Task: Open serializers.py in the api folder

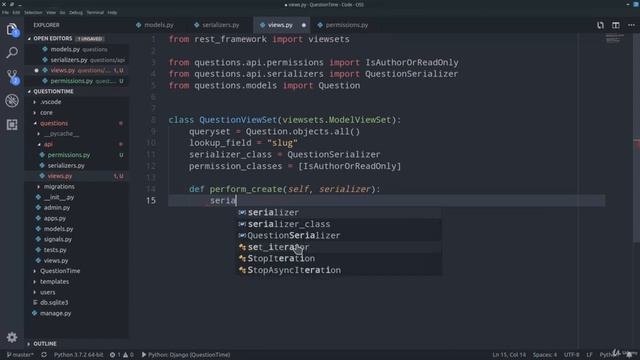Action: pyautogui.click(x=66, y=166)
